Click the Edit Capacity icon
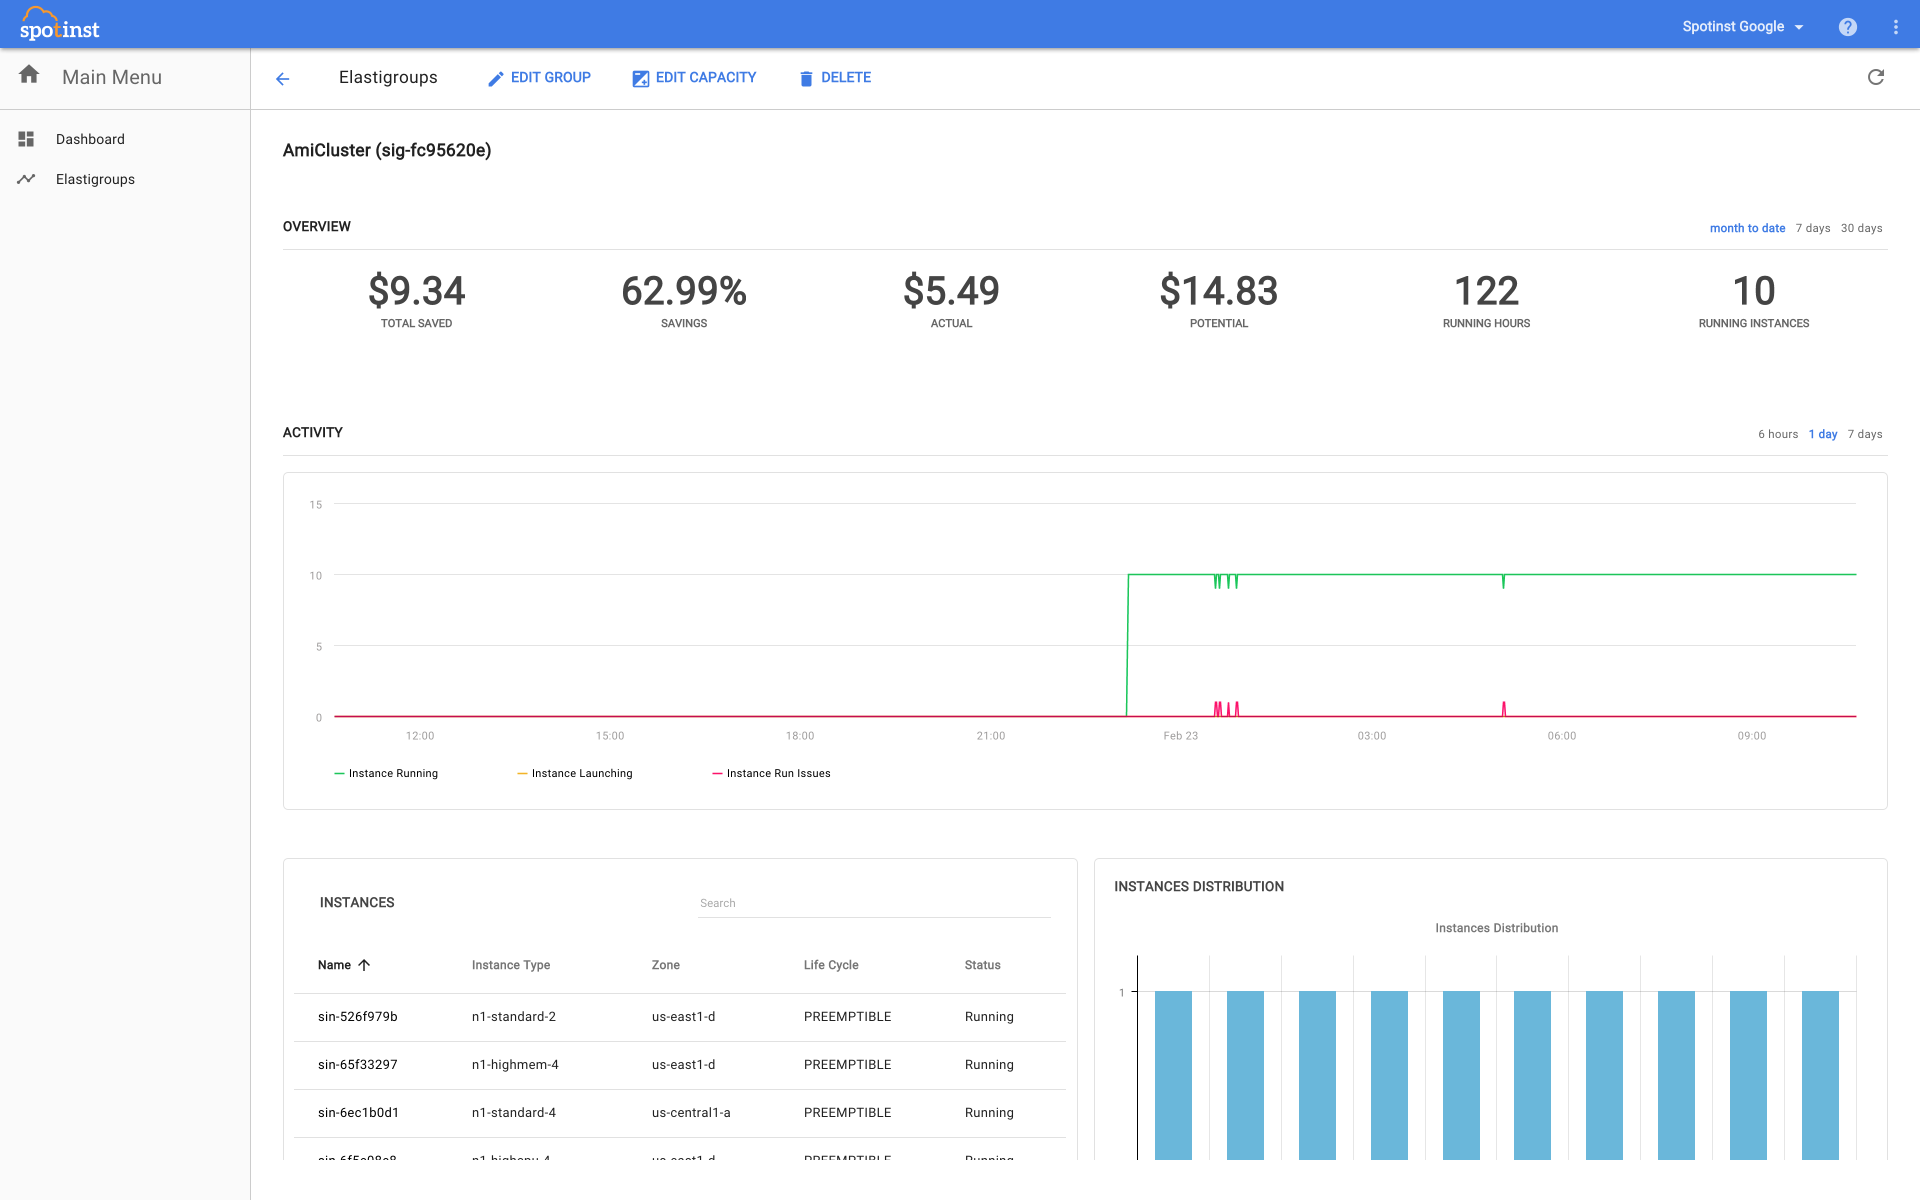 coord(641,79)
